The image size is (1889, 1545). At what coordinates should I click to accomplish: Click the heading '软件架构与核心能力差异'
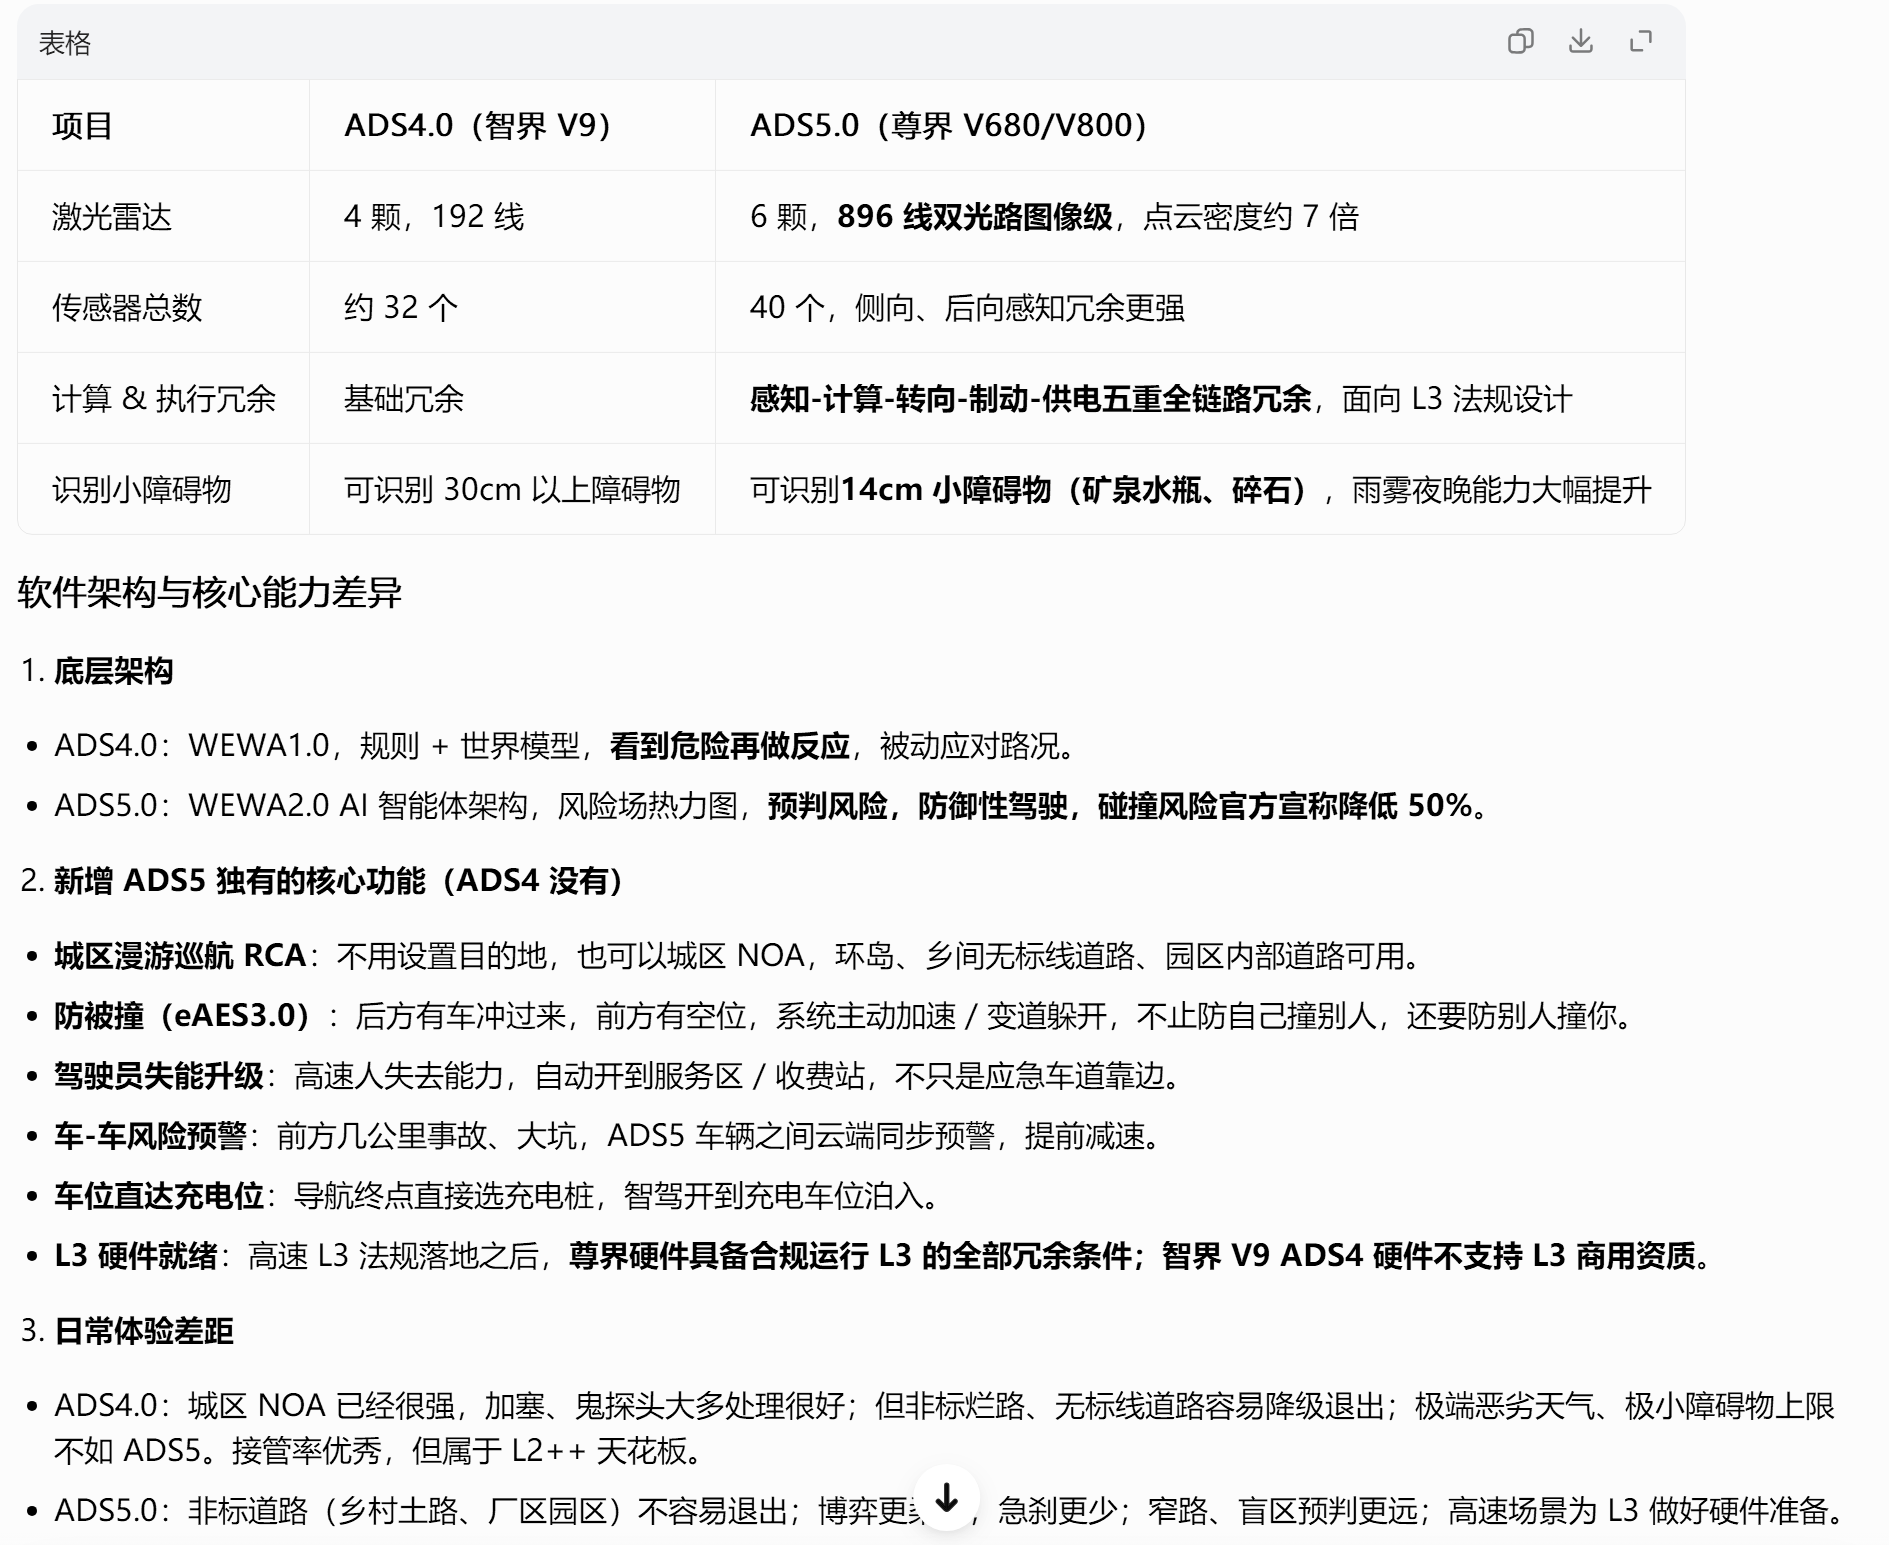click(210, 593)
